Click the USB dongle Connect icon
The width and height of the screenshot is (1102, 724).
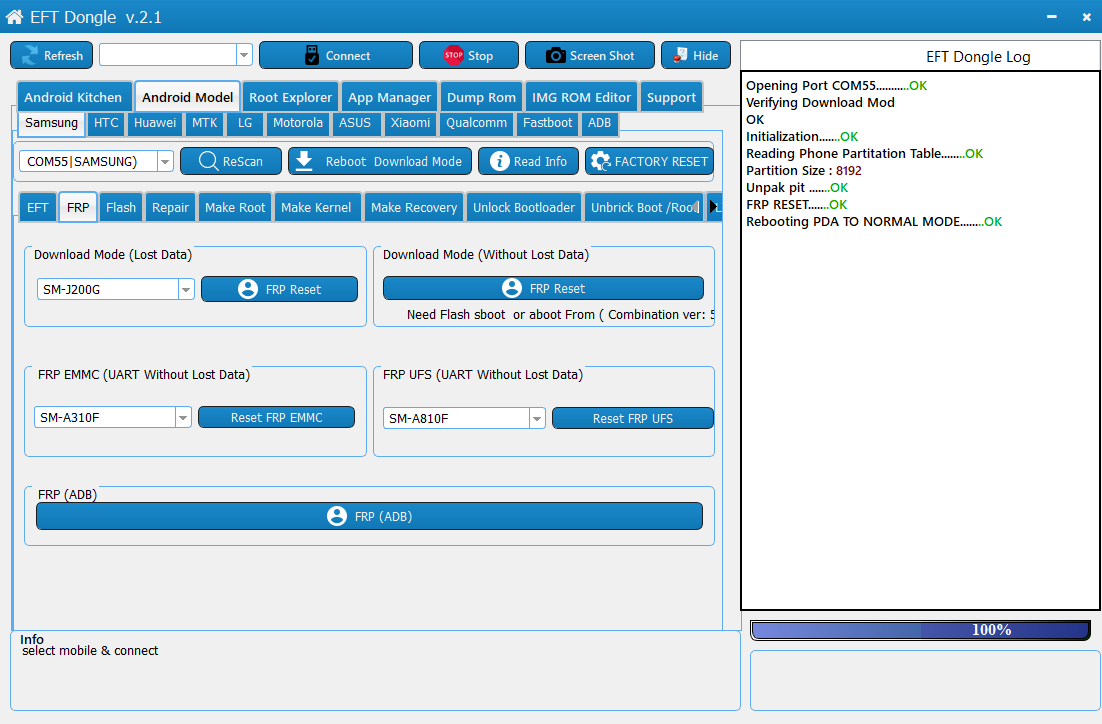point(312,56)
